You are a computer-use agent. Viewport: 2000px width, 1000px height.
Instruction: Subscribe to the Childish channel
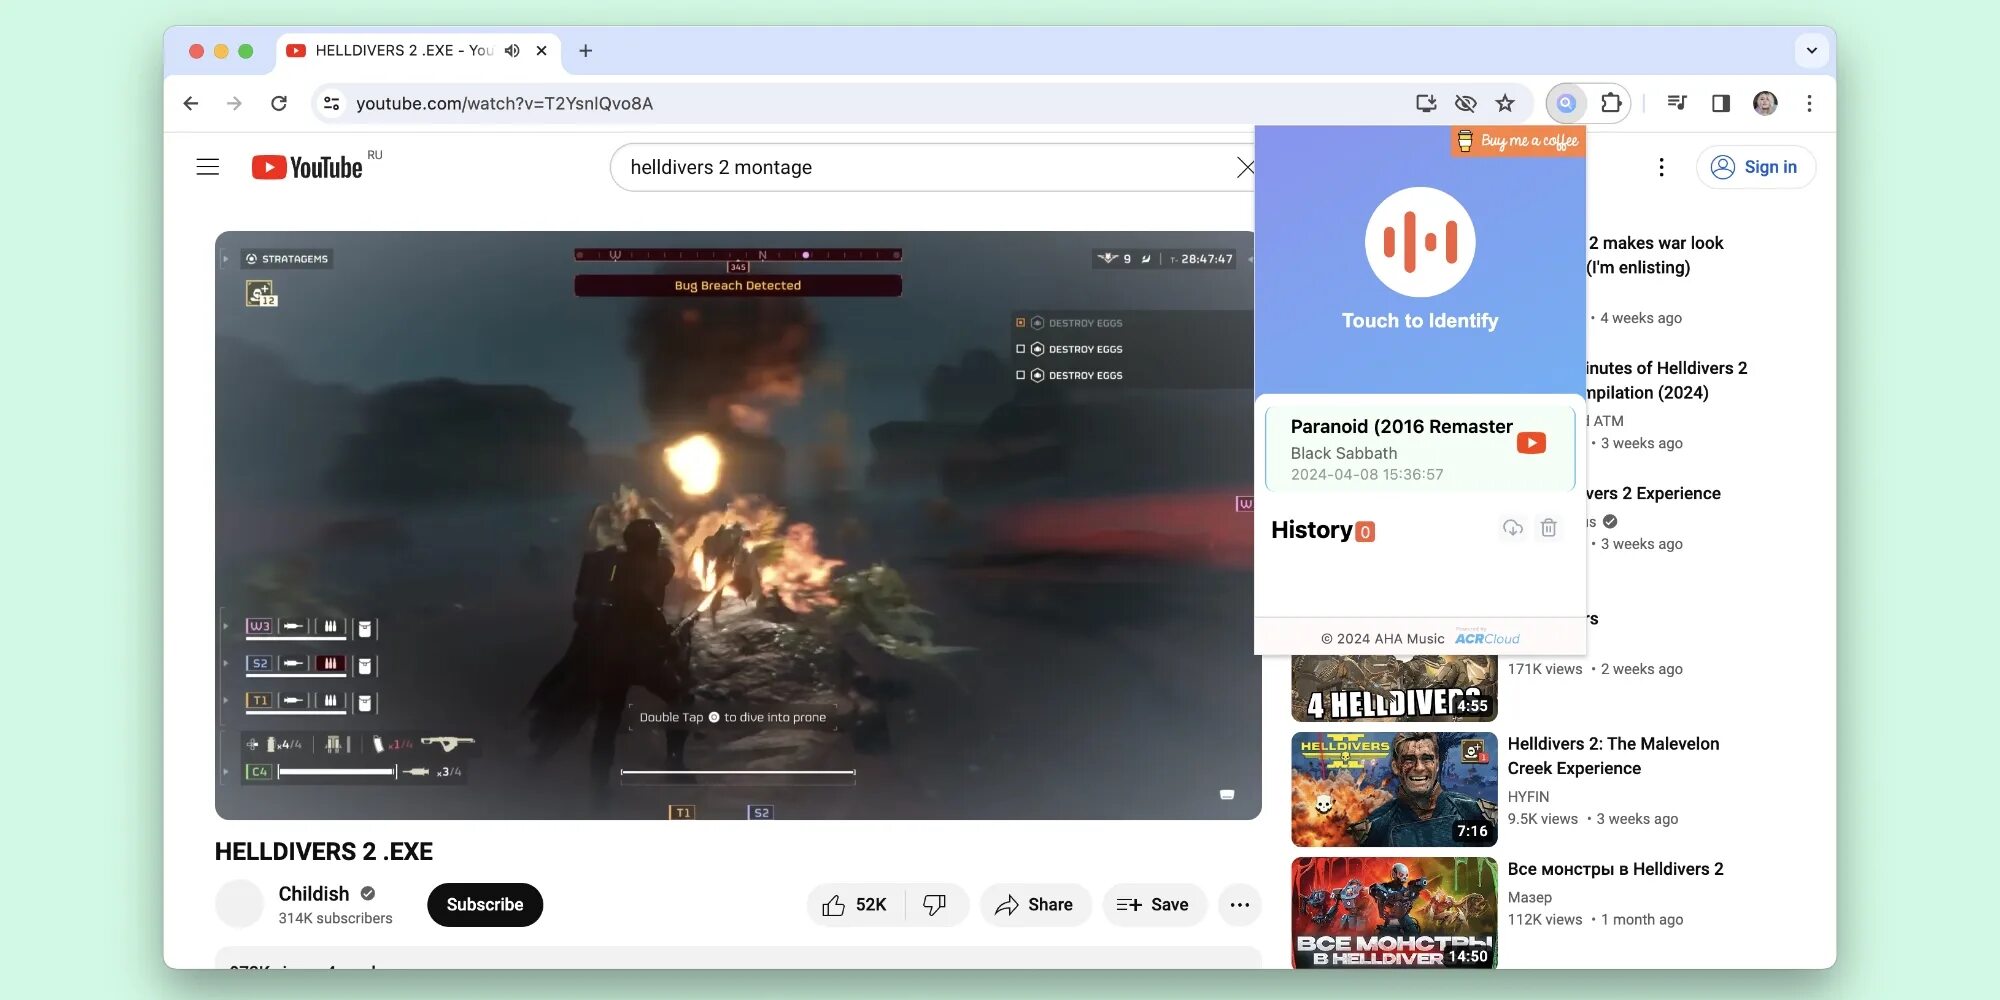[x=485, y=905]
